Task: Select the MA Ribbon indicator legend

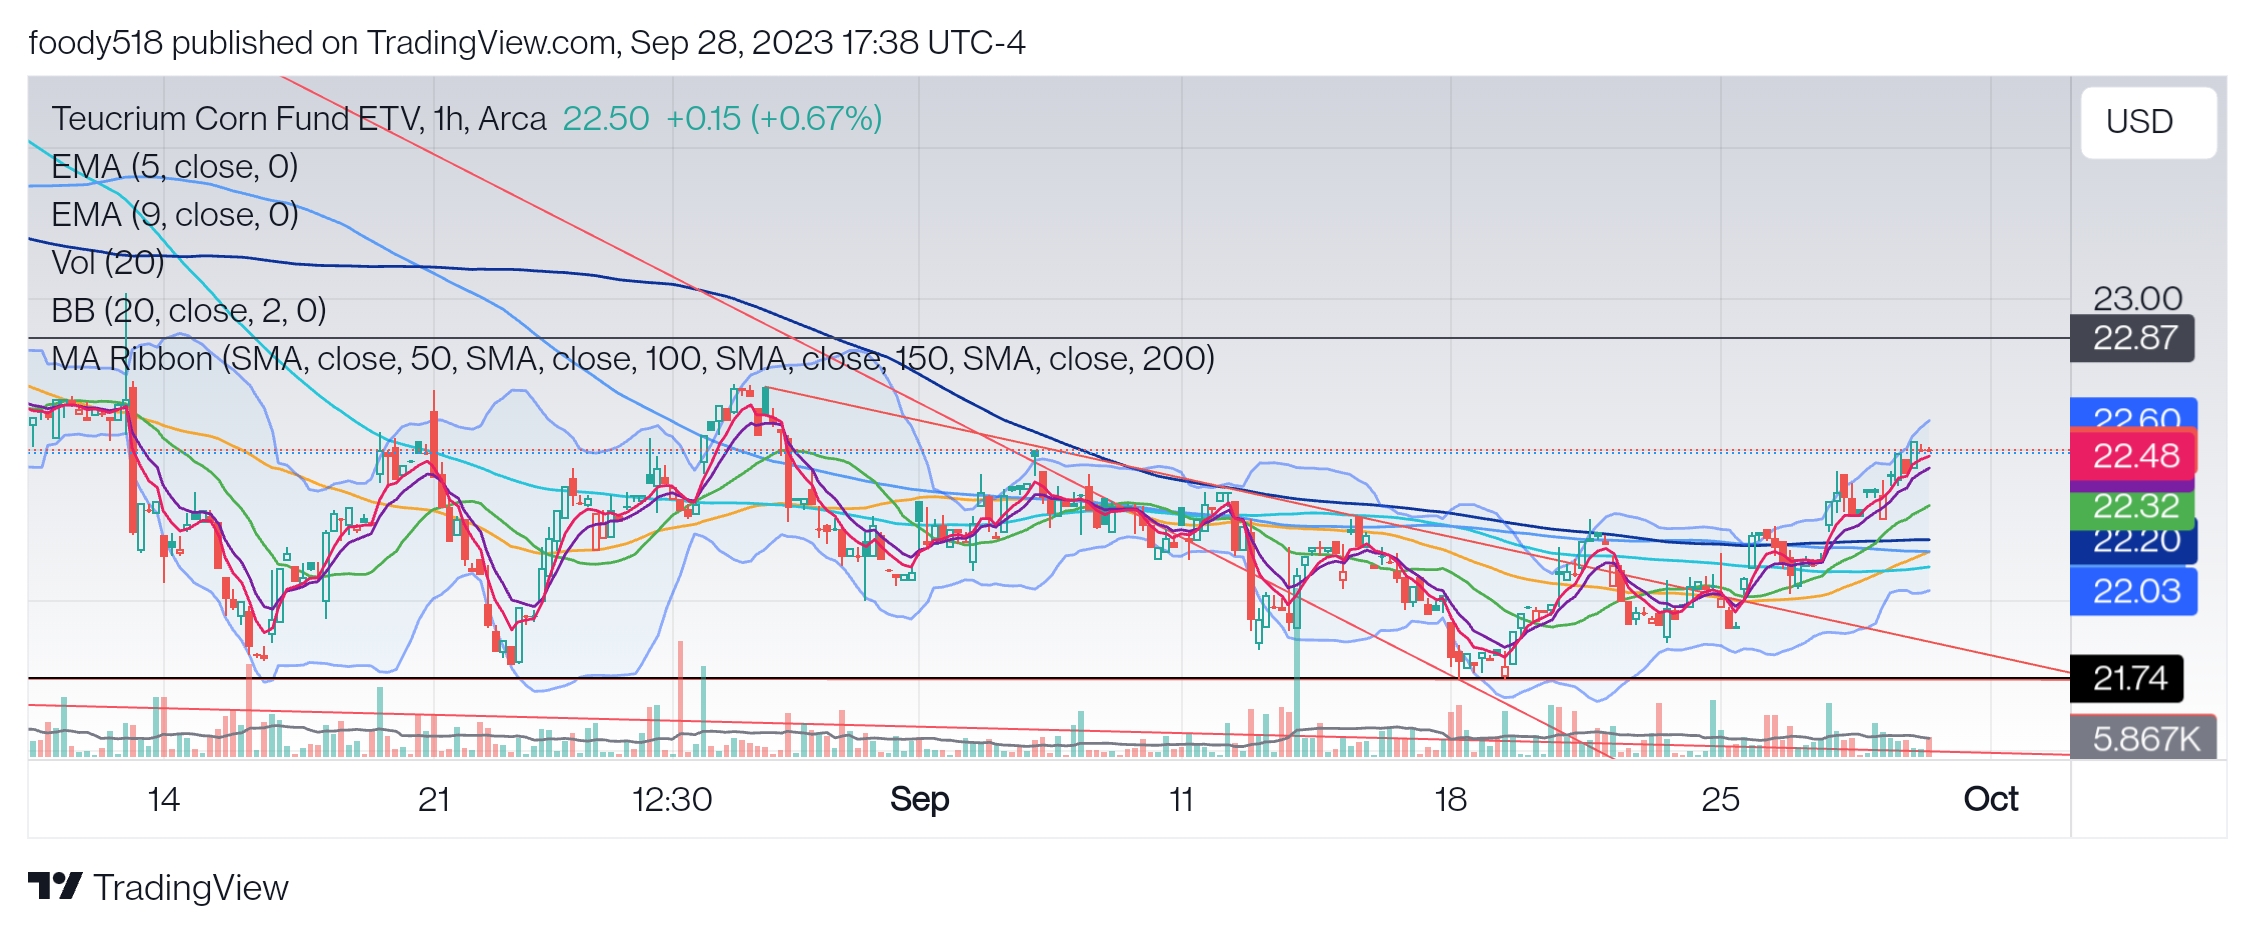Action: (633, 358)
